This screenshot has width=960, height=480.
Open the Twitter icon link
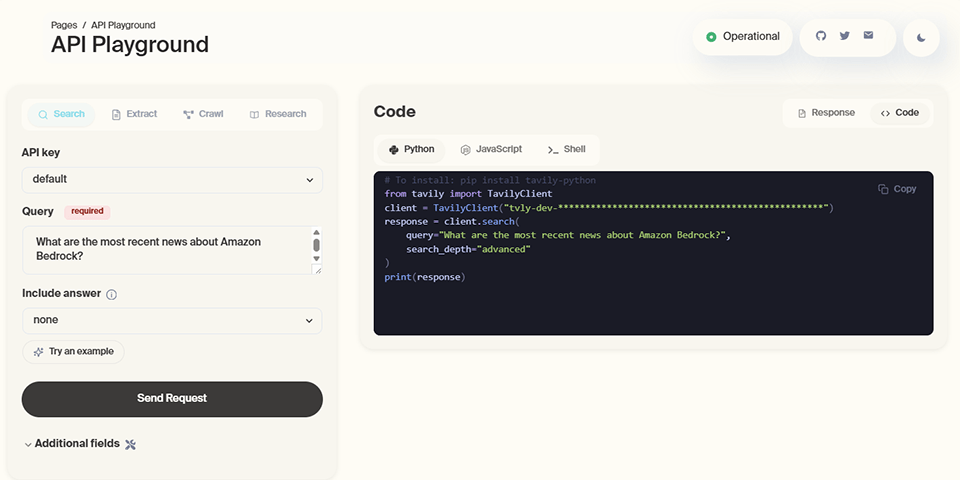pyautogui.click(x=845, y=36)
